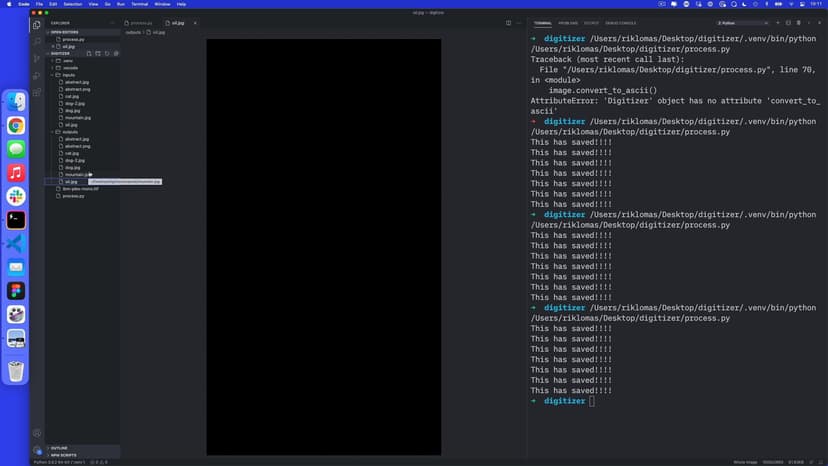Open the terminal shell selector dropdown
Image resolution: width=828 pixels, height=466 pixels.
pos(742,22)
